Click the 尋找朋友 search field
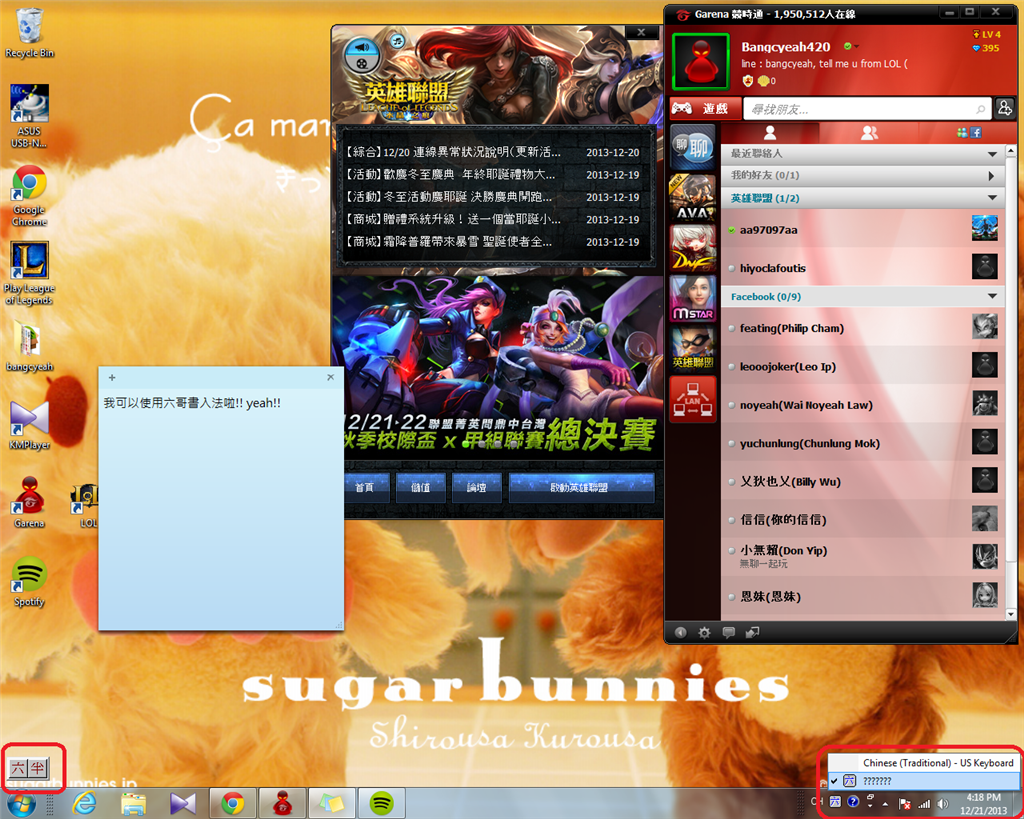Screen dimensions: 1024x819 tap(867, 109)
